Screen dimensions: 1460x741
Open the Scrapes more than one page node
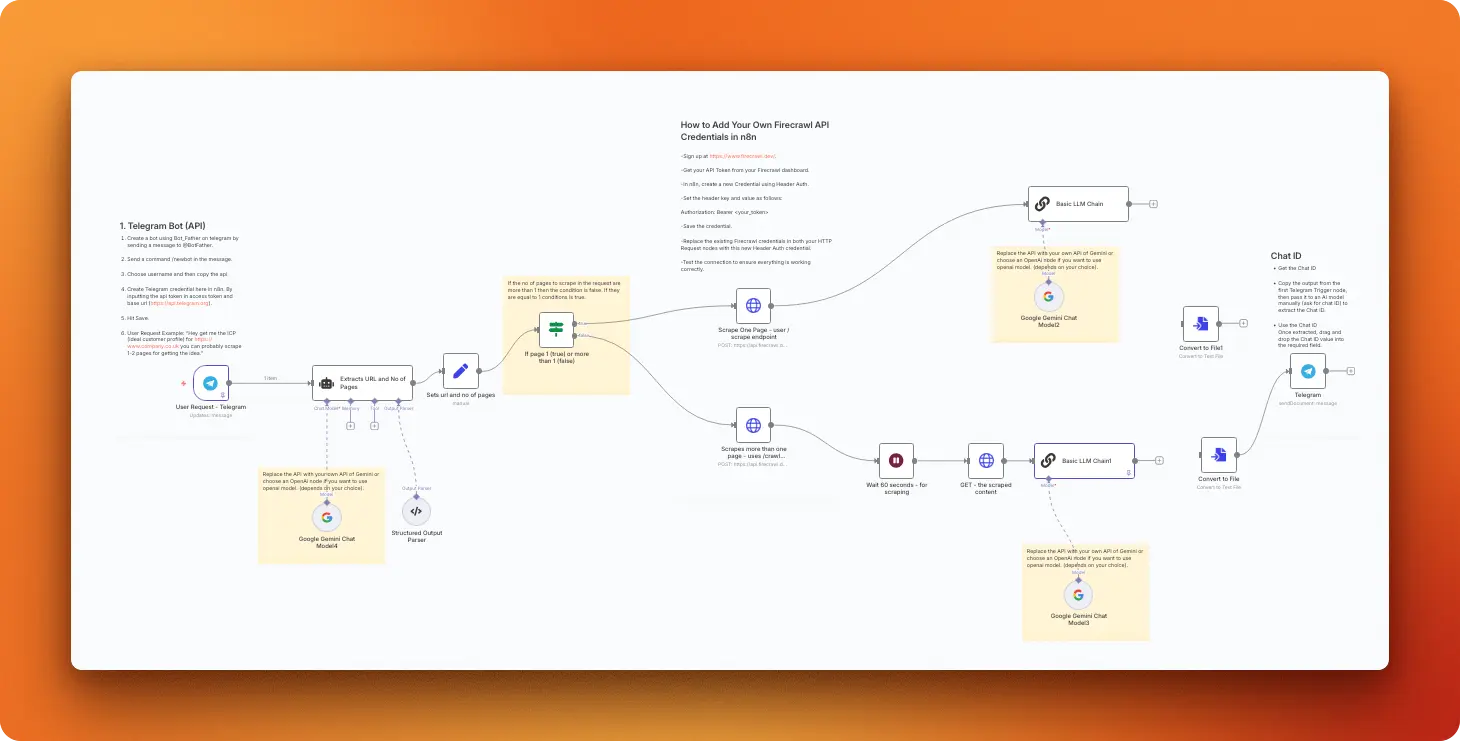(x=753, y=423)
